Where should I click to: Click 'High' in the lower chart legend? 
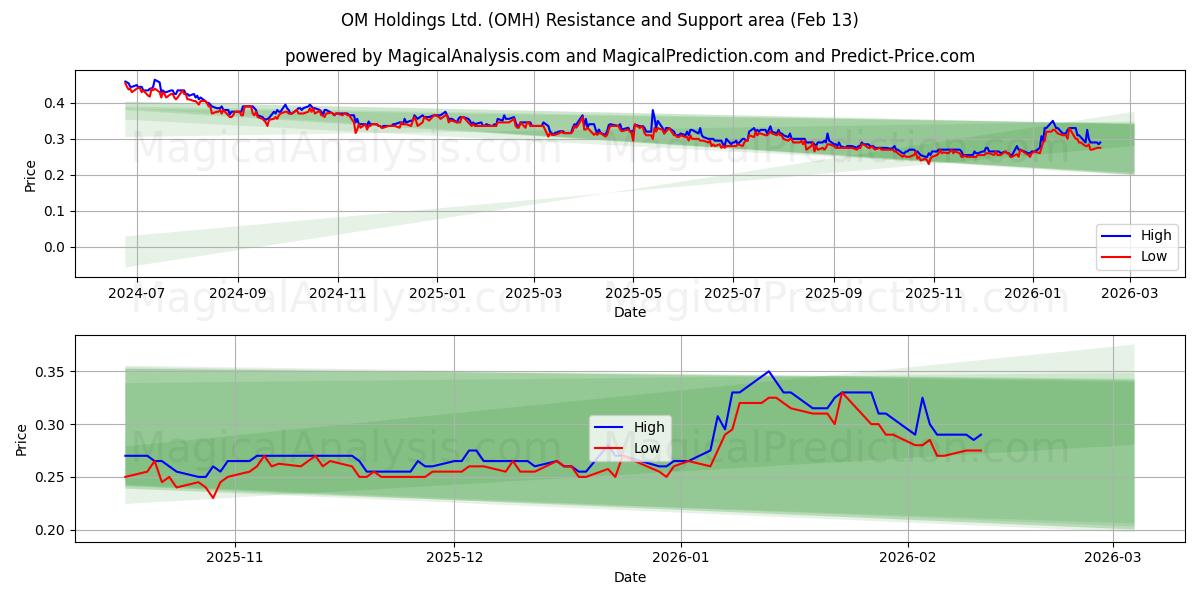pyautogui.click(x=649, y=427)
